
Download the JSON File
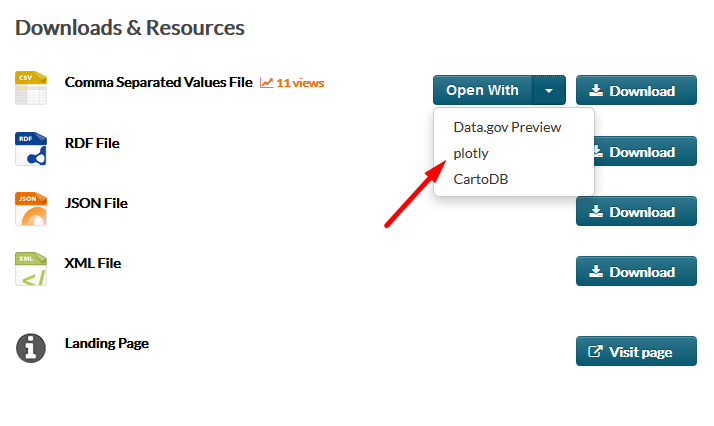(x=636, y=211)
